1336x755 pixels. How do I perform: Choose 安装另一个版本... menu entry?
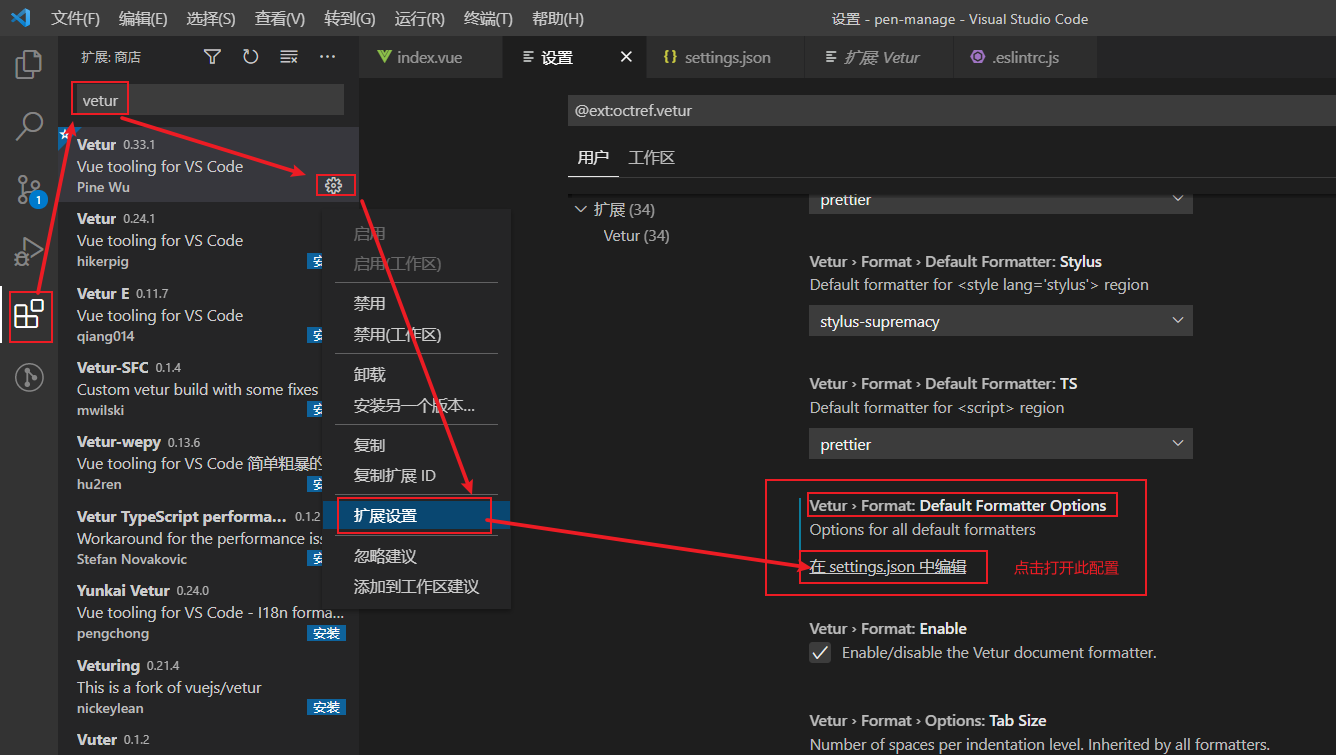coord(416,406)
